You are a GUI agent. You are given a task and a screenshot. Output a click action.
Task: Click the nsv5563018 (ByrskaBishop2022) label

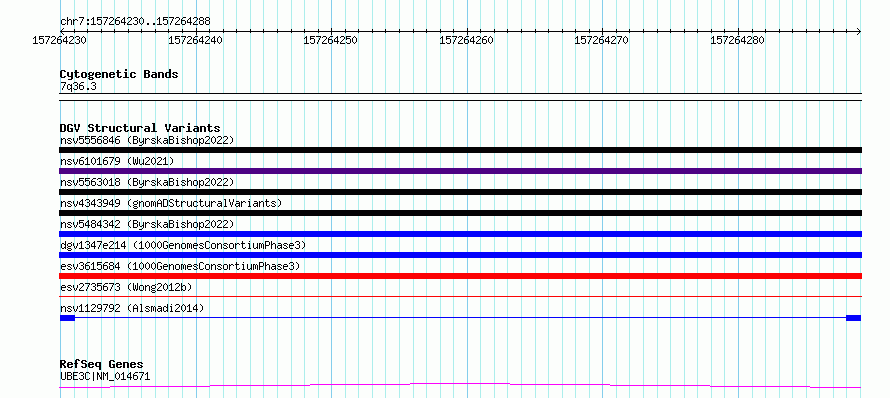147,182
